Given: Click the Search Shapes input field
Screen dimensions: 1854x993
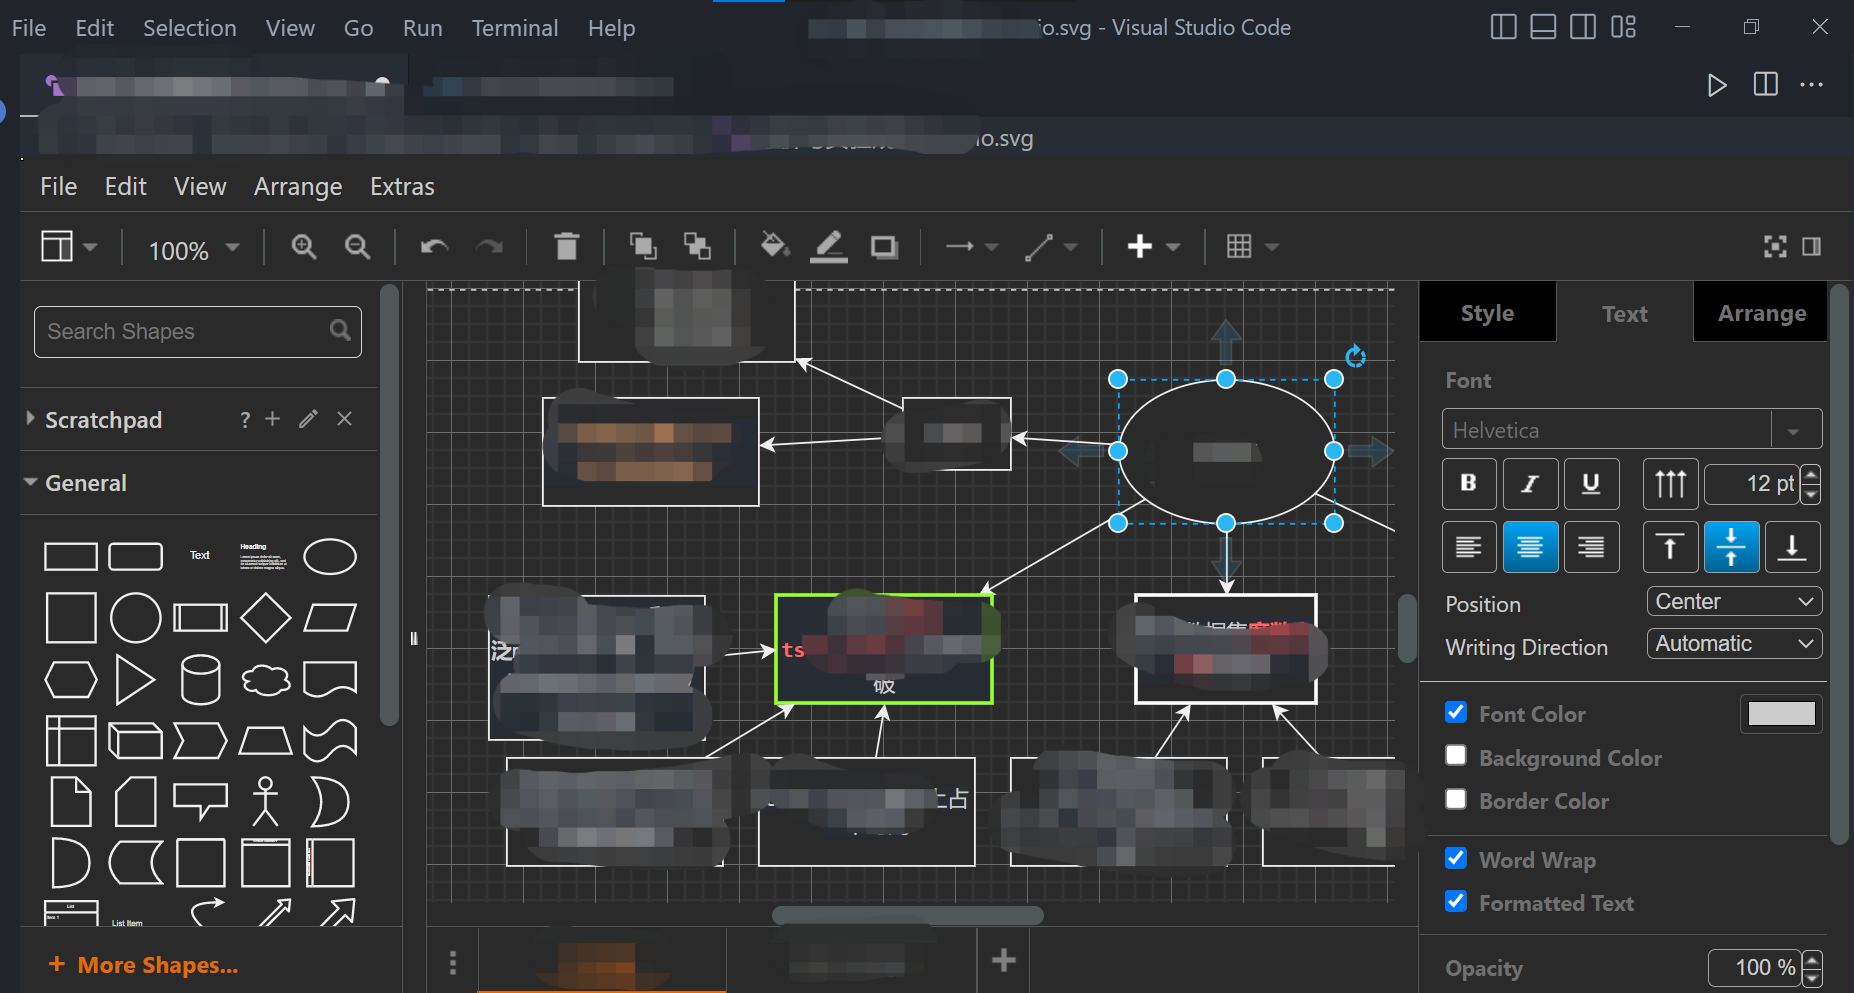Looking at the screenshot, I should 185,332.
